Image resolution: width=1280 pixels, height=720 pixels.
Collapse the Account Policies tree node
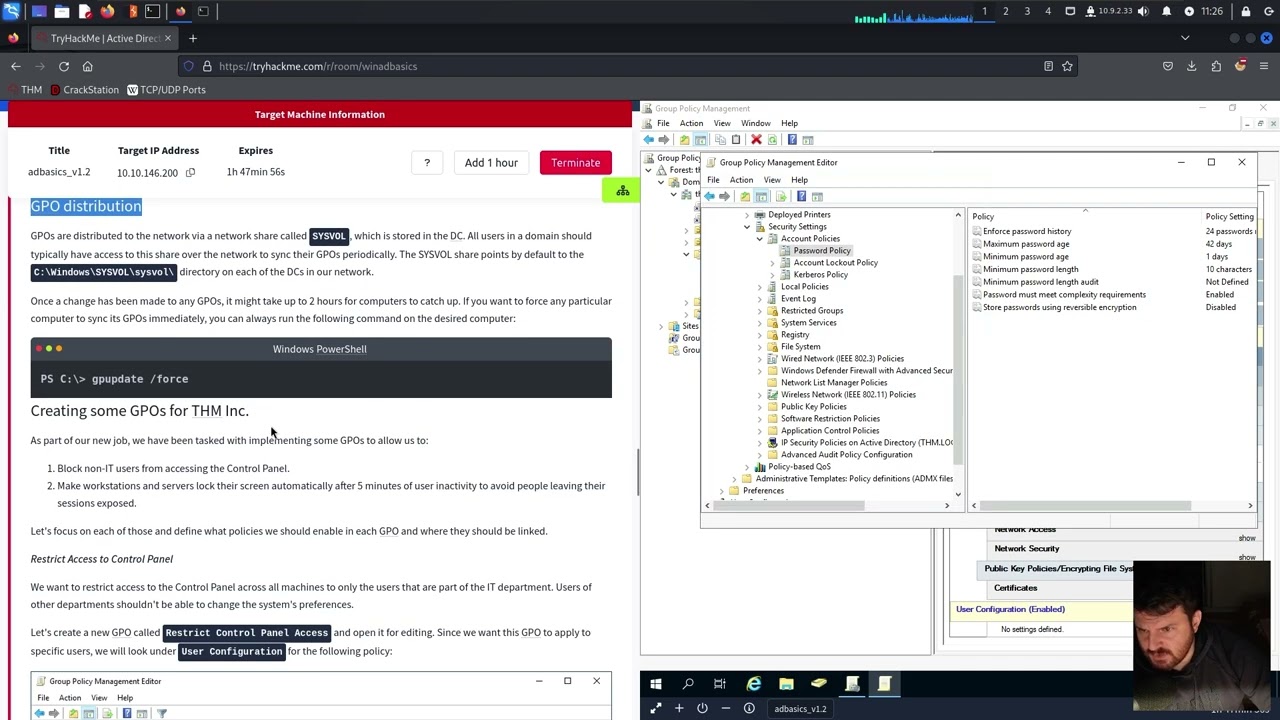tap(759, 239)
